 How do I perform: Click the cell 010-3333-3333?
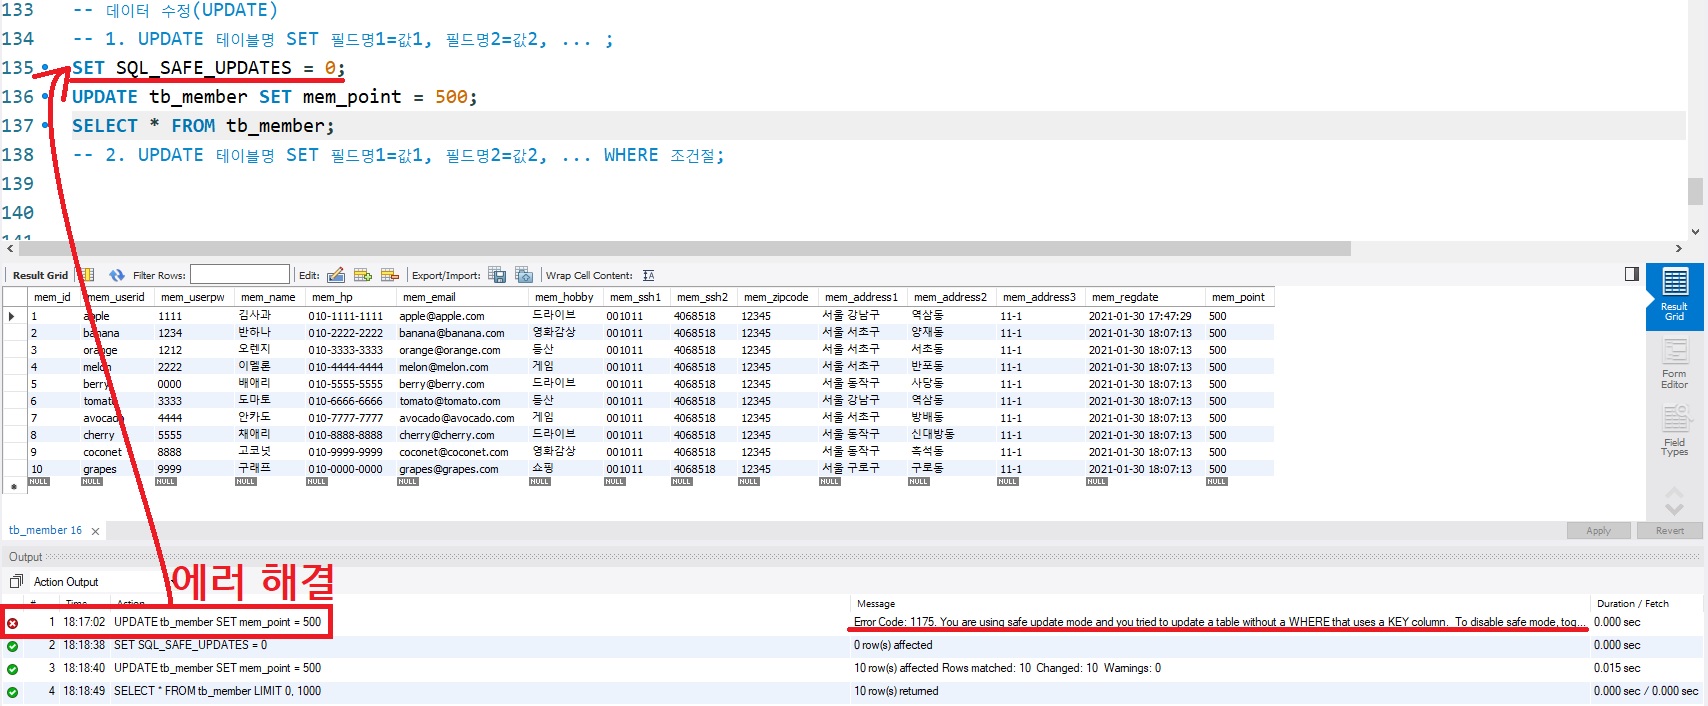[x=345, y=350]
